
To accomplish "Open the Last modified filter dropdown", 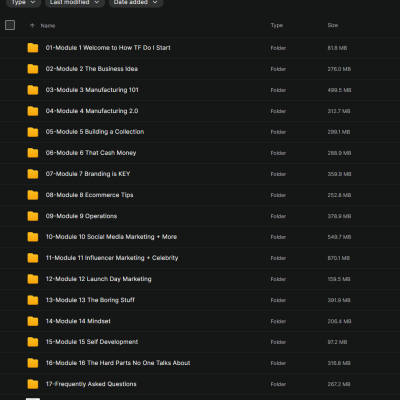I will coord(75,2).
